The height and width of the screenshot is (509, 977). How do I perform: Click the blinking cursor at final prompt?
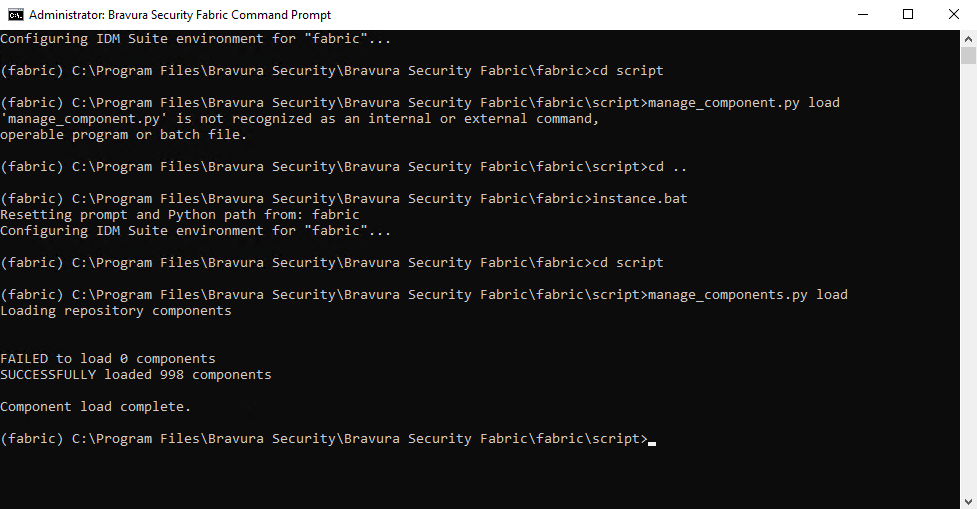[652, 440]
